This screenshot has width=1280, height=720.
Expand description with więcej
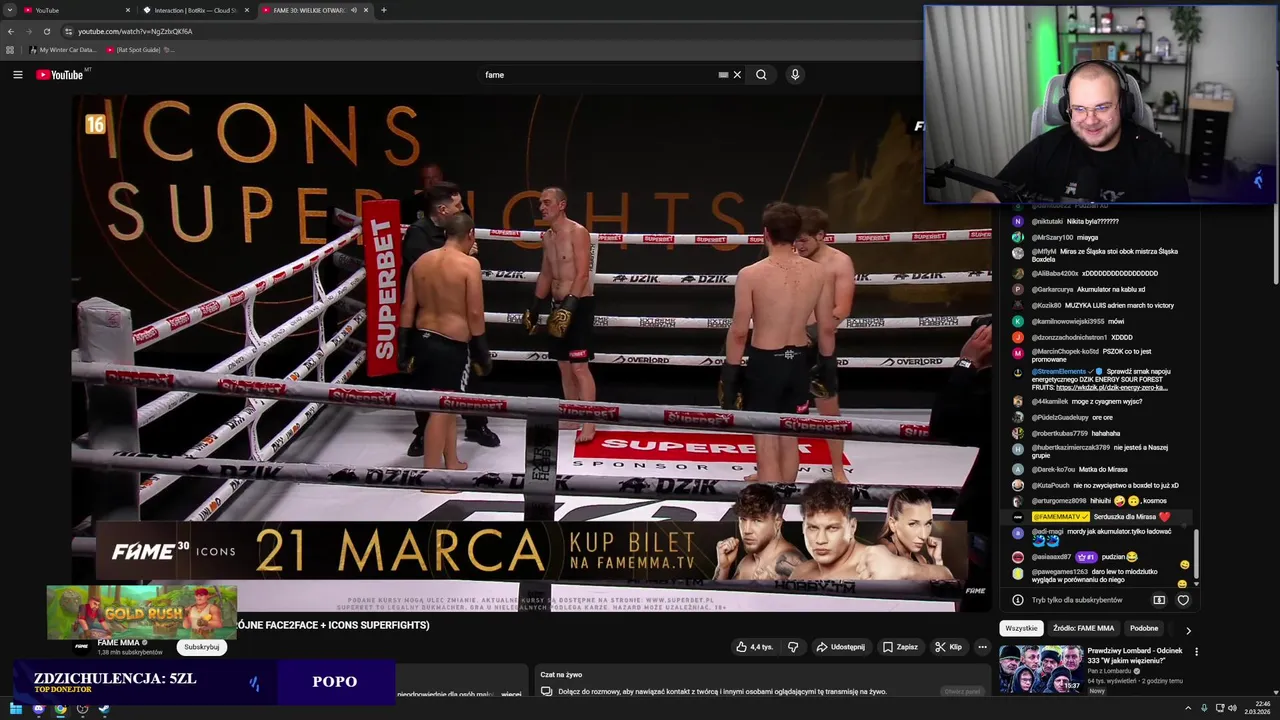pyautogui.click(x=511, y=694)
